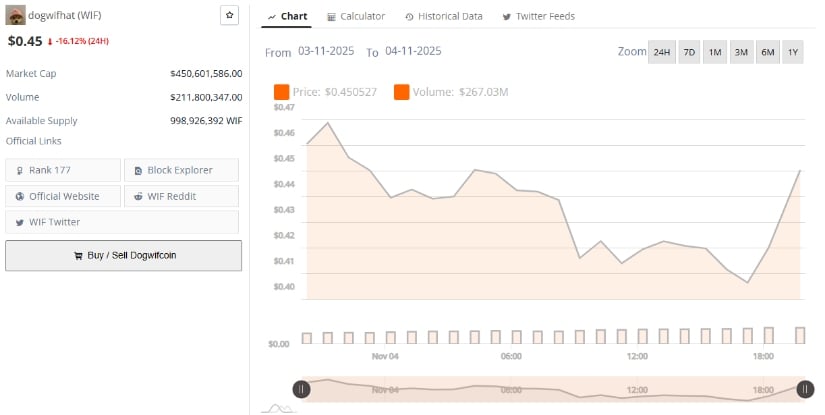The width and height of the screenshot is (825, 415).
Task: Toggle the orange Volume legend swatch
Action: pos(401,92)
